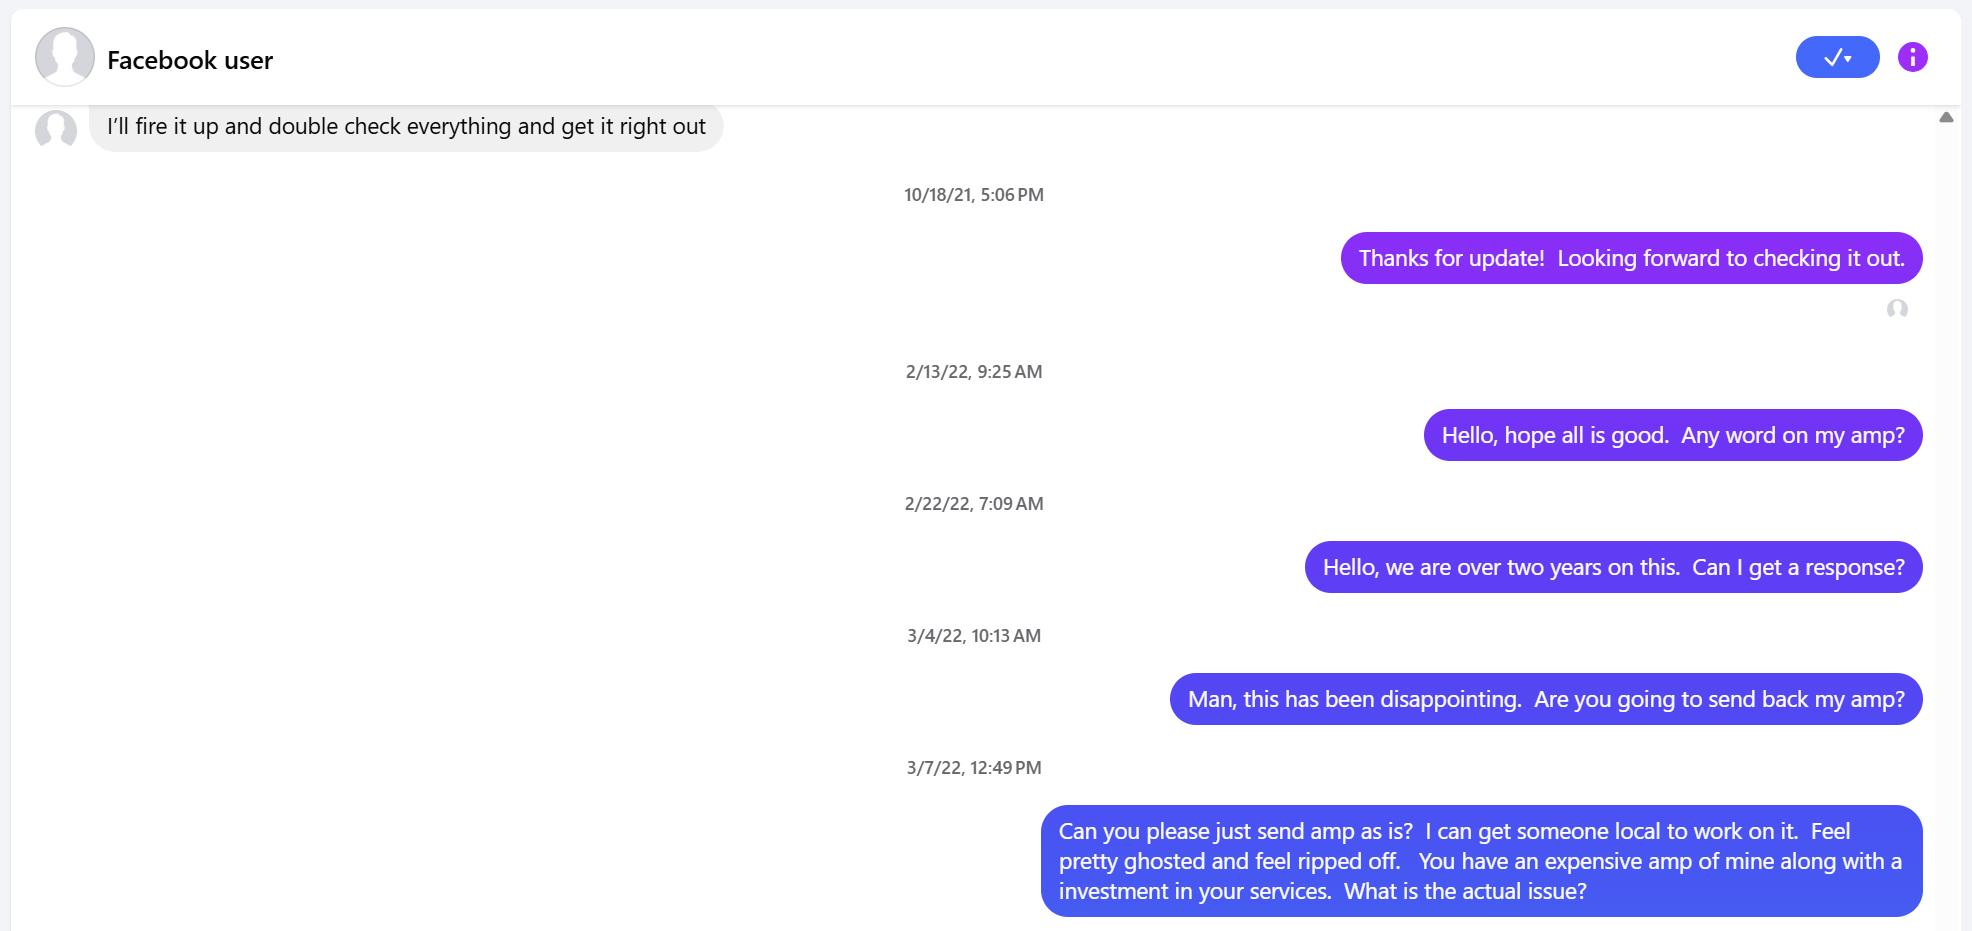The width and height of the screenshot is (1972, 931).
Task: Open the Facebook user name label
Action: 189,60
